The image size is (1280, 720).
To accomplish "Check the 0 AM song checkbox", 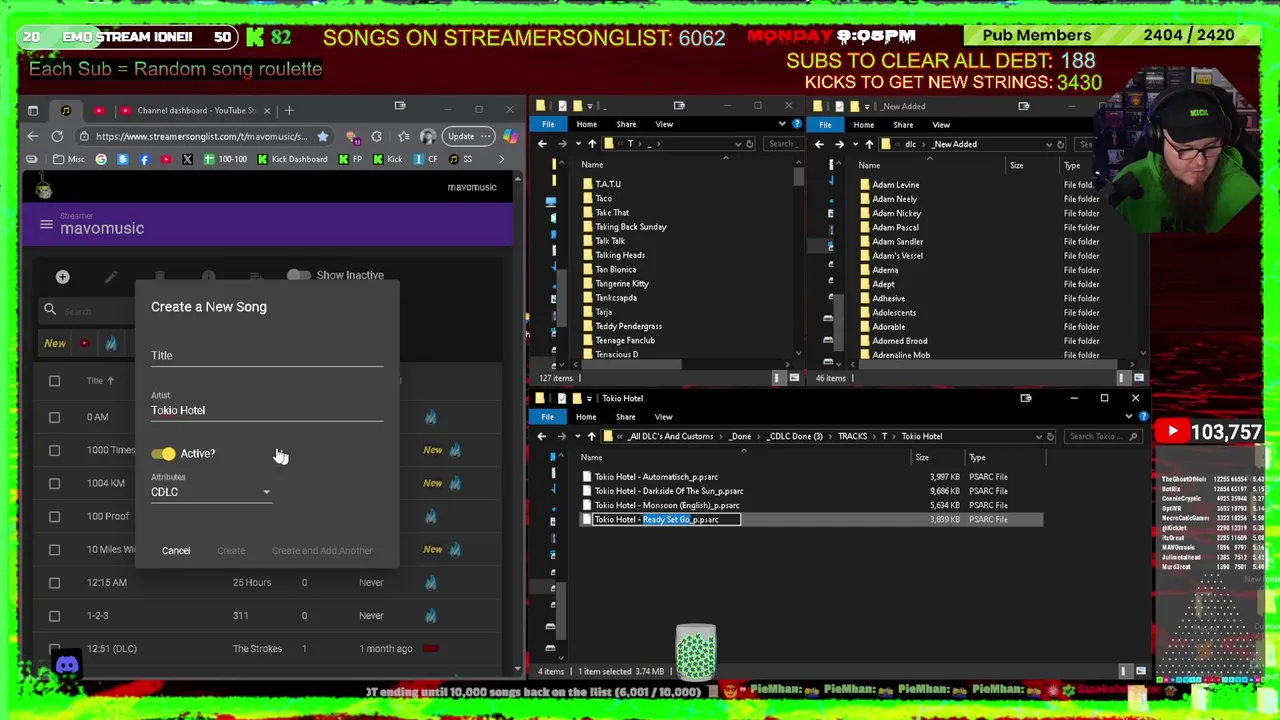I will click(54, 417).
